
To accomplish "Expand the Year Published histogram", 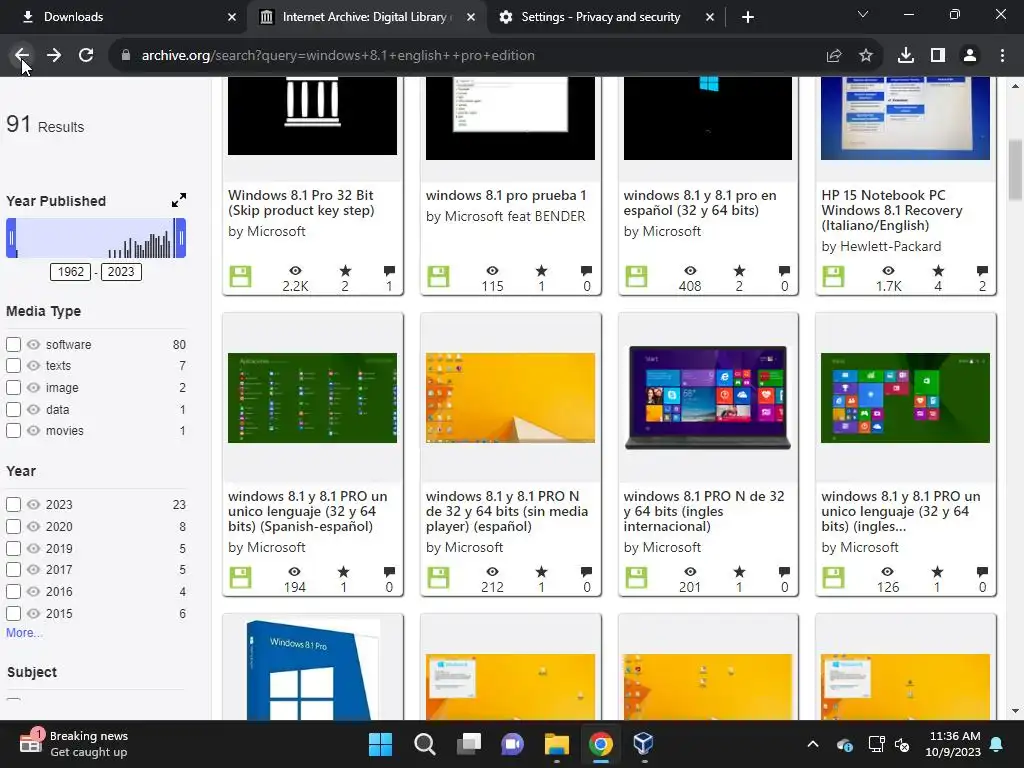I will 179,200.
